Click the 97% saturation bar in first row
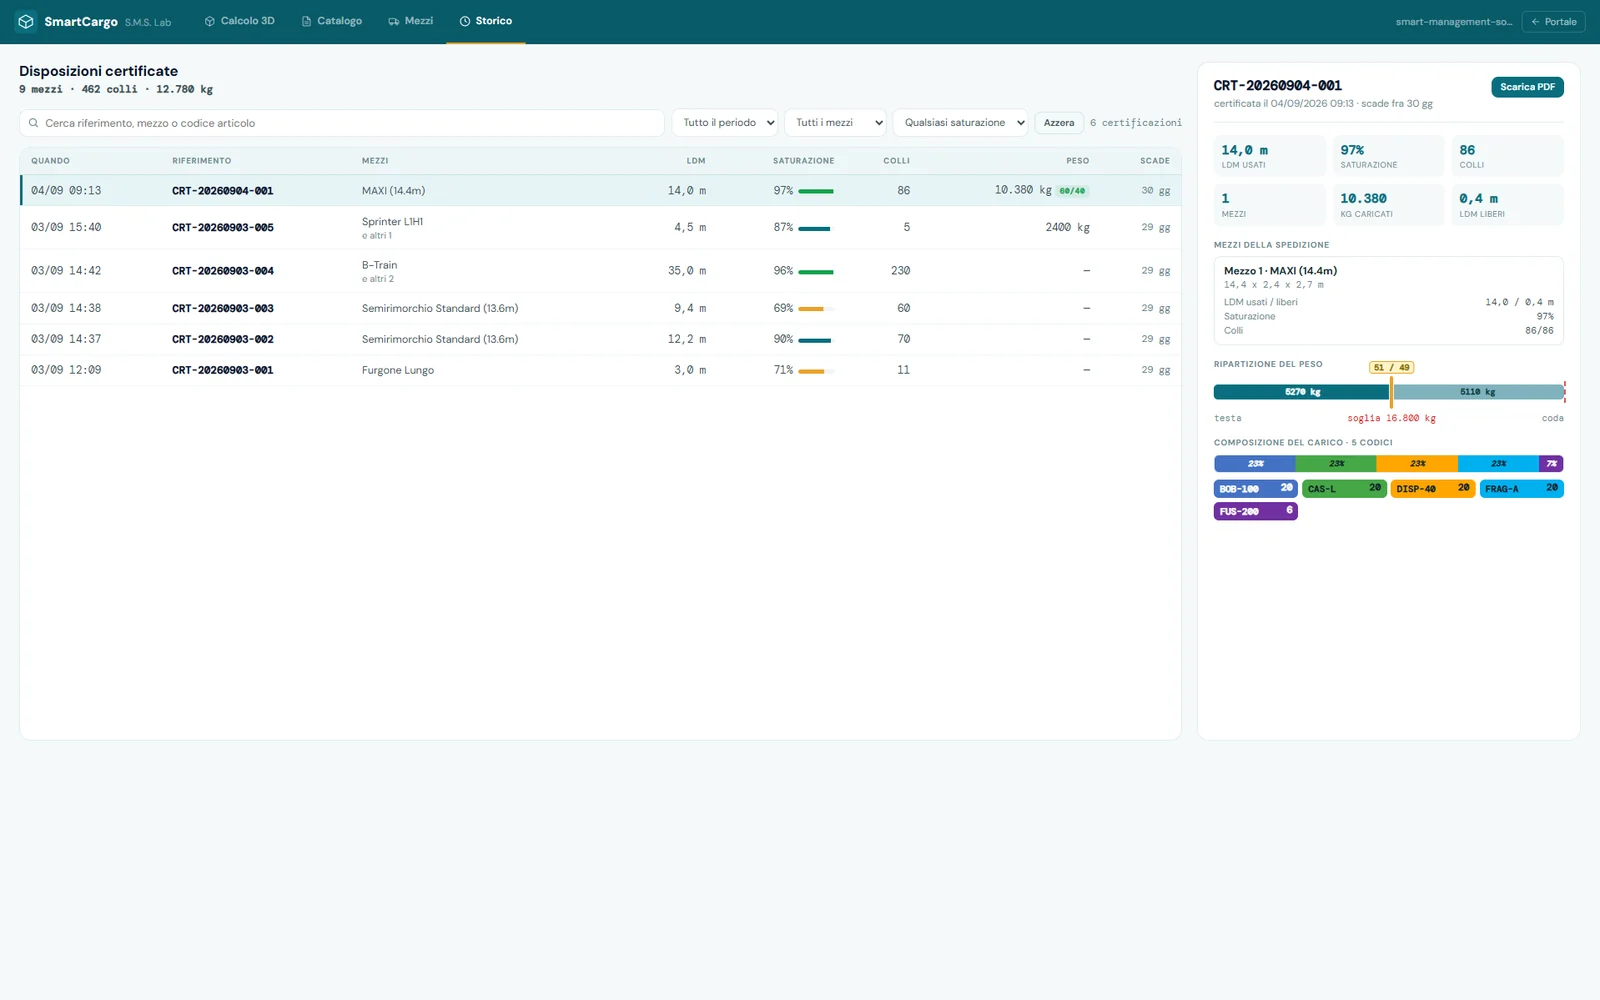 pyautogui.click(x=816, y=191)
